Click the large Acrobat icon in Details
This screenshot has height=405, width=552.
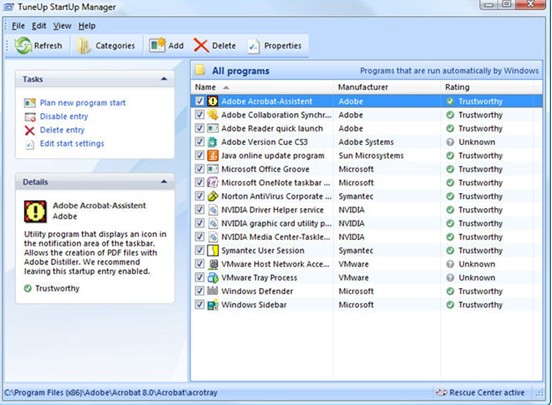(35, 212)
